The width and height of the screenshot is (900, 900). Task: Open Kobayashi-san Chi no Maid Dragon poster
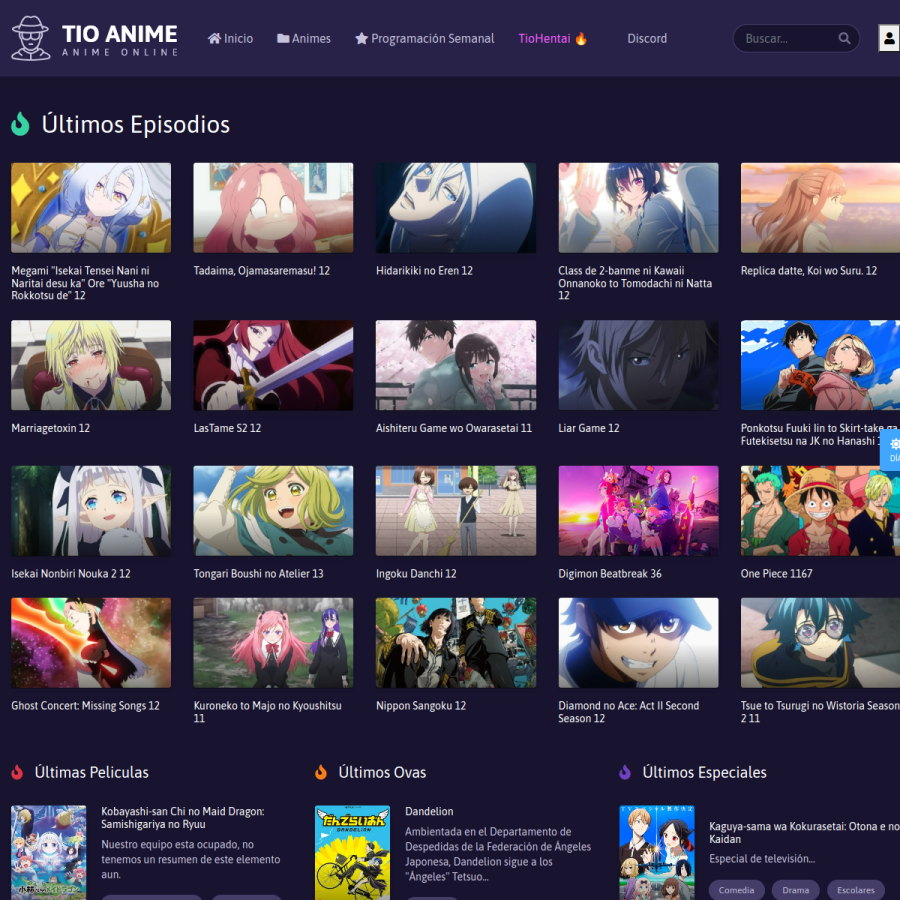tap(49, 852)
